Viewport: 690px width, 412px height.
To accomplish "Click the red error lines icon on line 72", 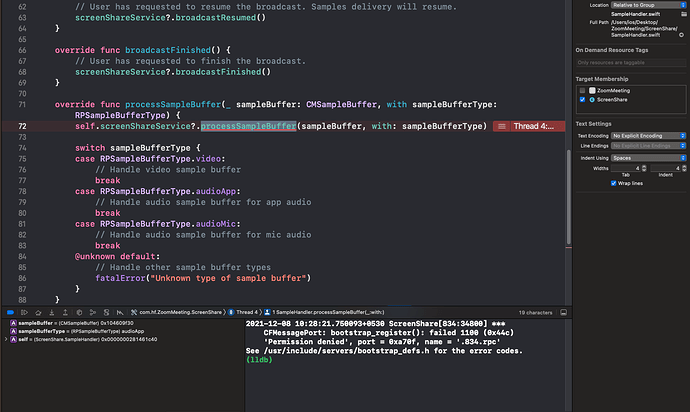I will point(501,126).
